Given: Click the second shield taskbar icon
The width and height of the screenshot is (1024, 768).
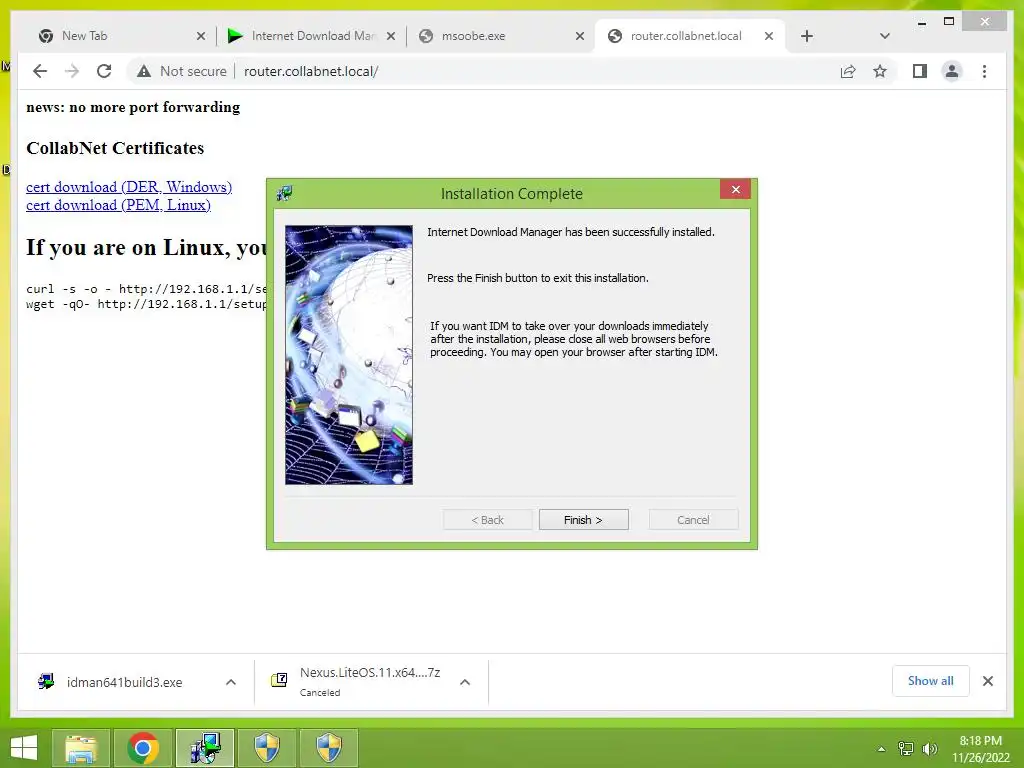Looking at the screenshot, I should [x=329, y=748].
